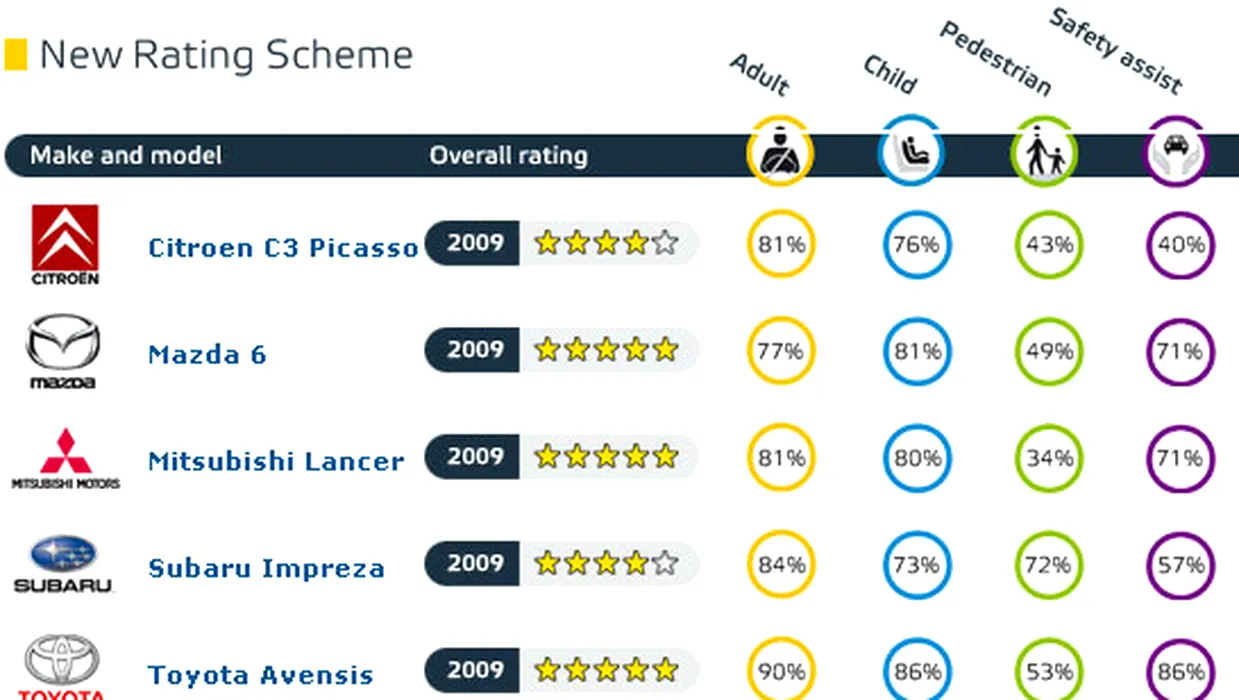Click the Mitsubishi Motors logo
Image resolution: width=1239 pixels, height=700 pixels.
tap(66, 459)
